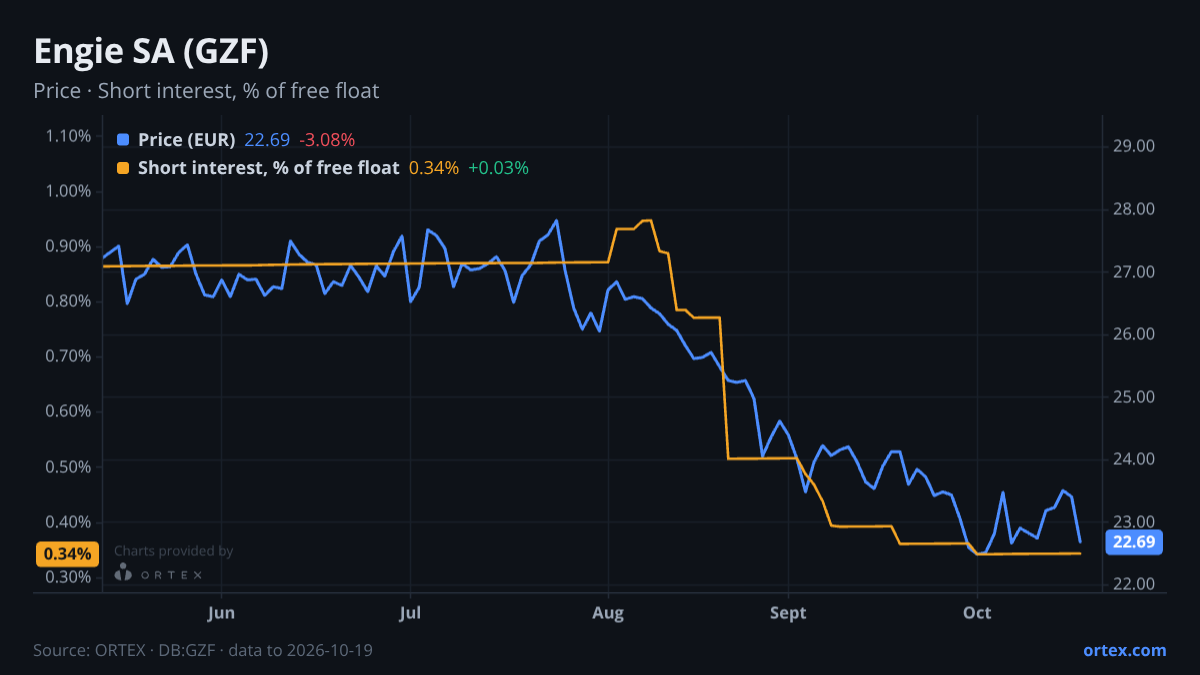This screenshot has height=675, width=1200.
Task: Open the ortex.com link
Action: pos(1124,650)
